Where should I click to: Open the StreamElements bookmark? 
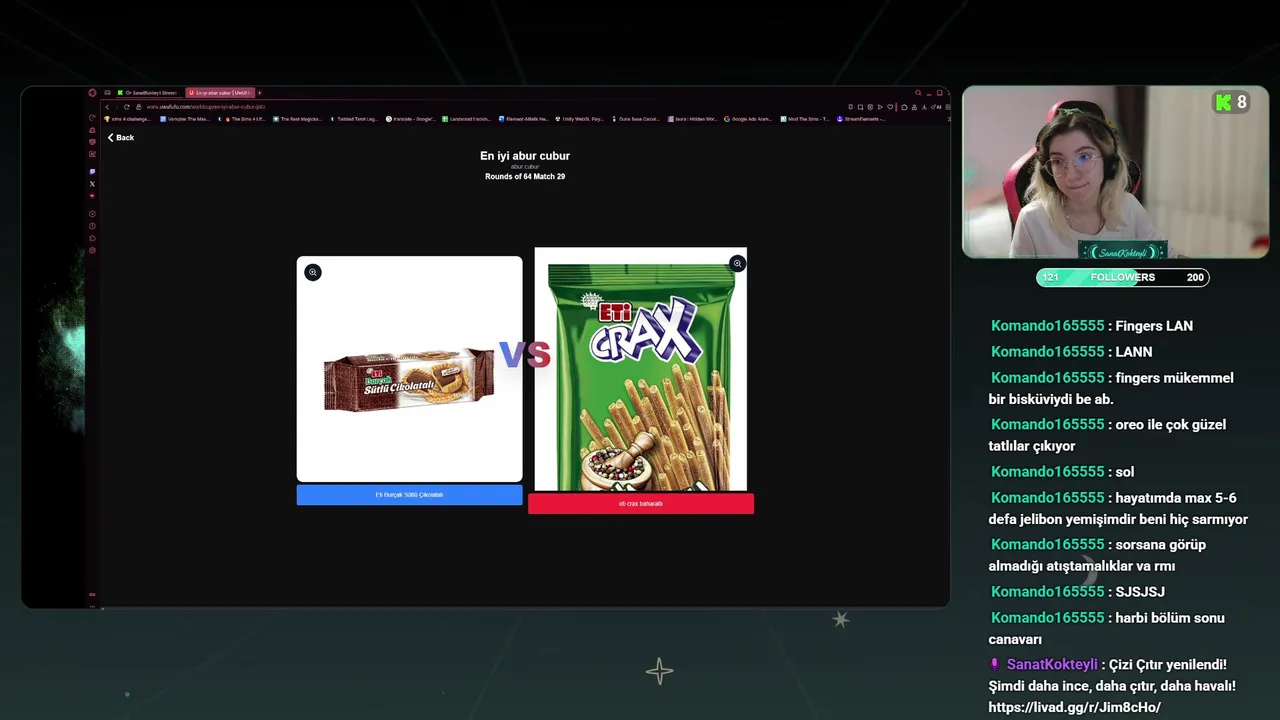(x=860, y=119)
